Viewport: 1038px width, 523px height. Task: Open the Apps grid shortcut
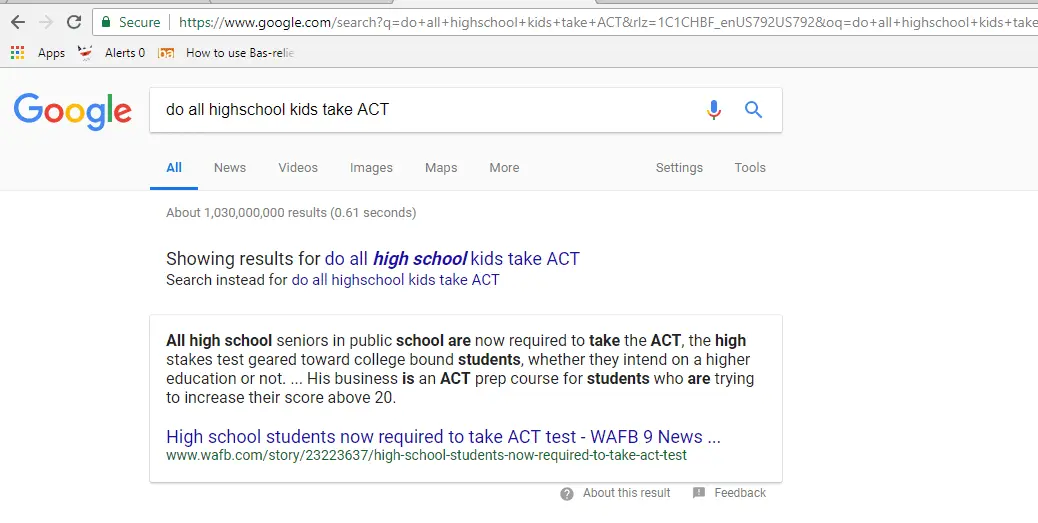[18, 53]
